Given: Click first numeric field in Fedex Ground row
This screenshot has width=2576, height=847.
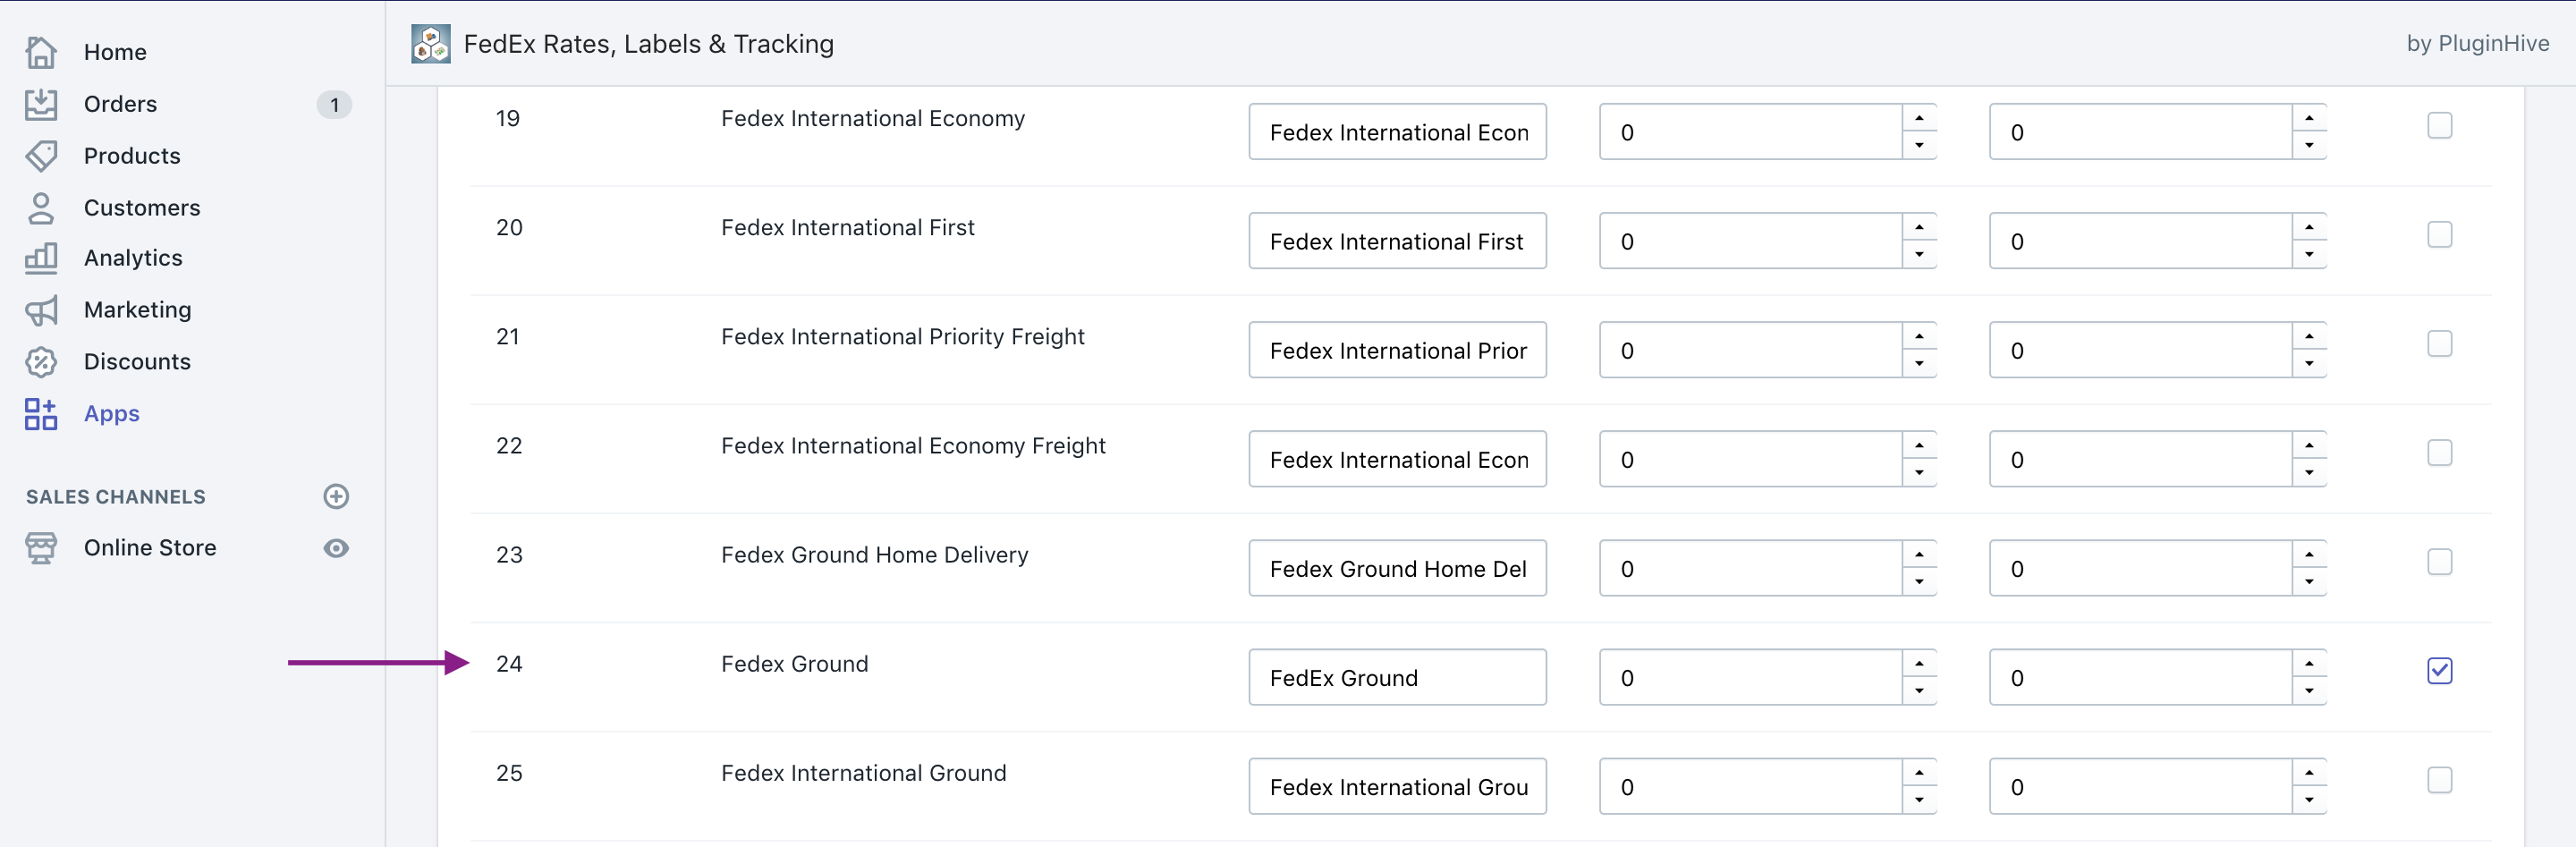Looking at the screenshot, I should [x=1751, y=677].
